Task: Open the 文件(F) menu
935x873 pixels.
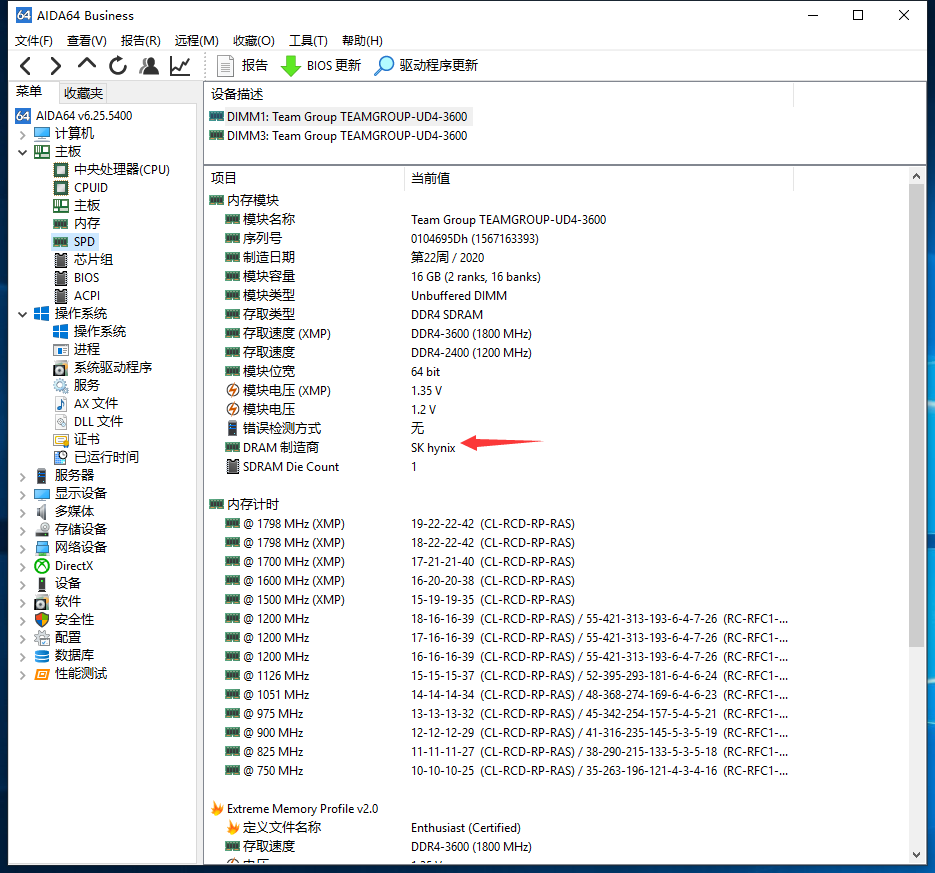Action: tap(34, 40)
